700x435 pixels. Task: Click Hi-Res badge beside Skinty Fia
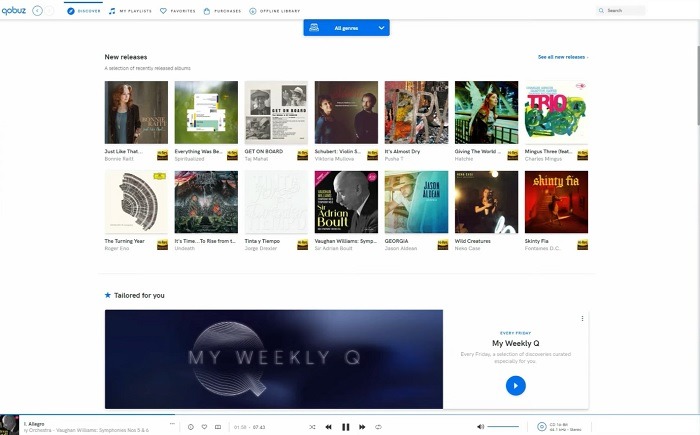pos(583,245)
